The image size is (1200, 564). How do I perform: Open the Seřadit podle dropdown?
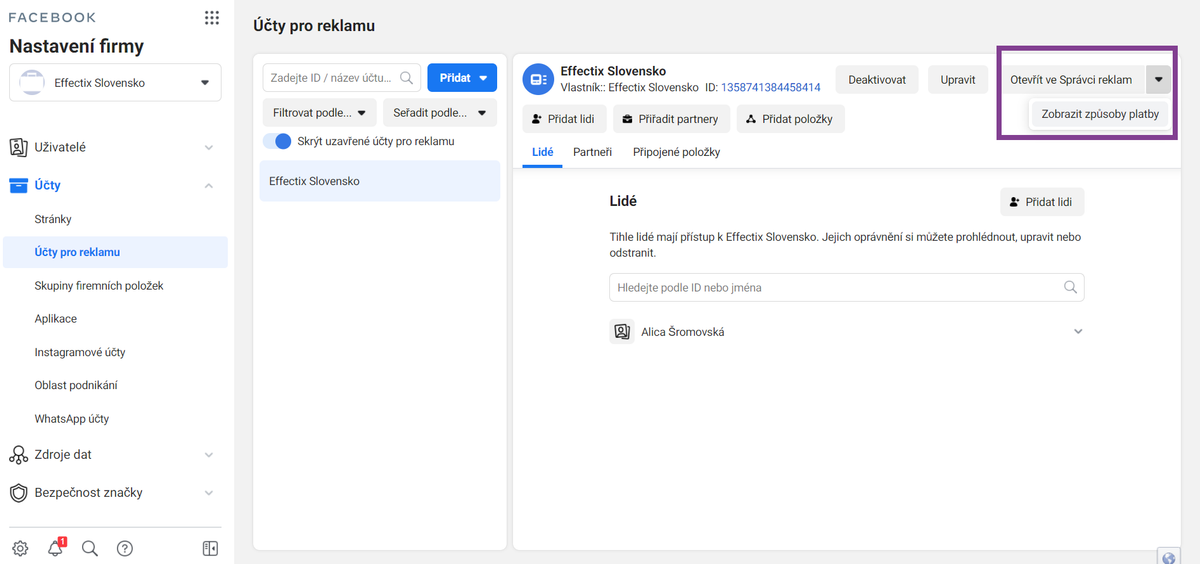[x=439, y=112]
